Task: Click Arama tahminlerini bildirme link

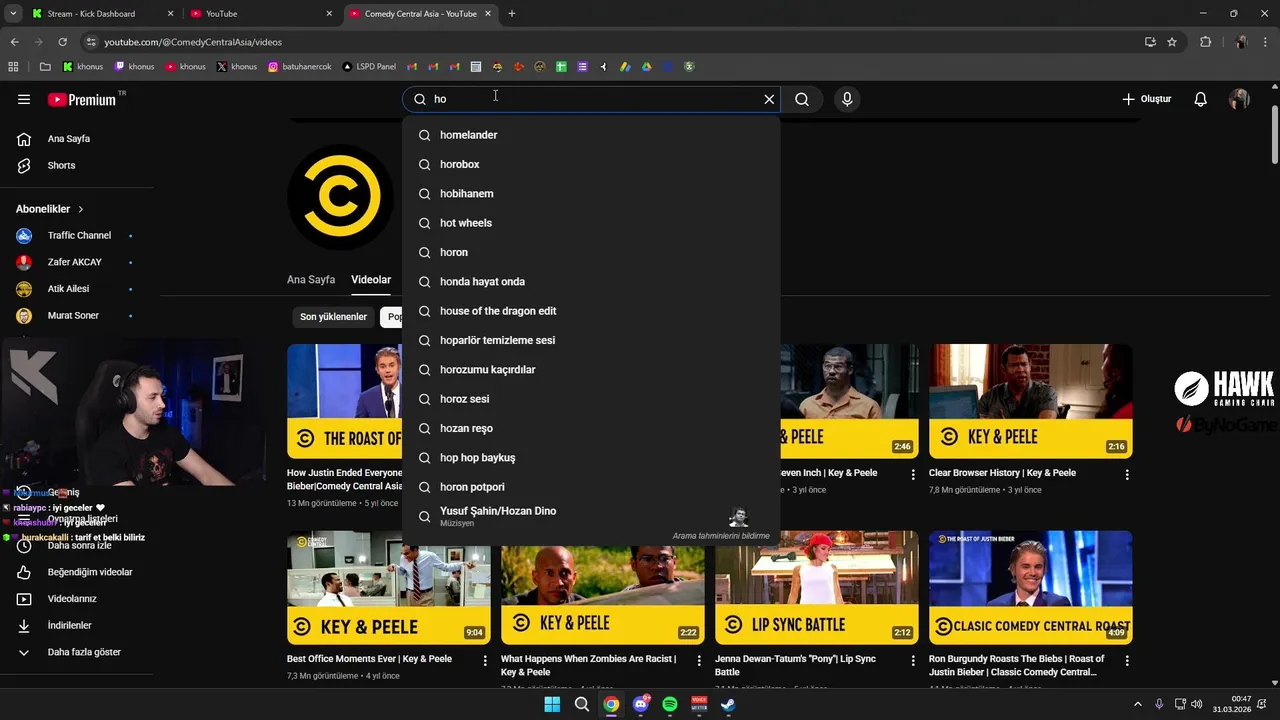Action: [721, 536]
